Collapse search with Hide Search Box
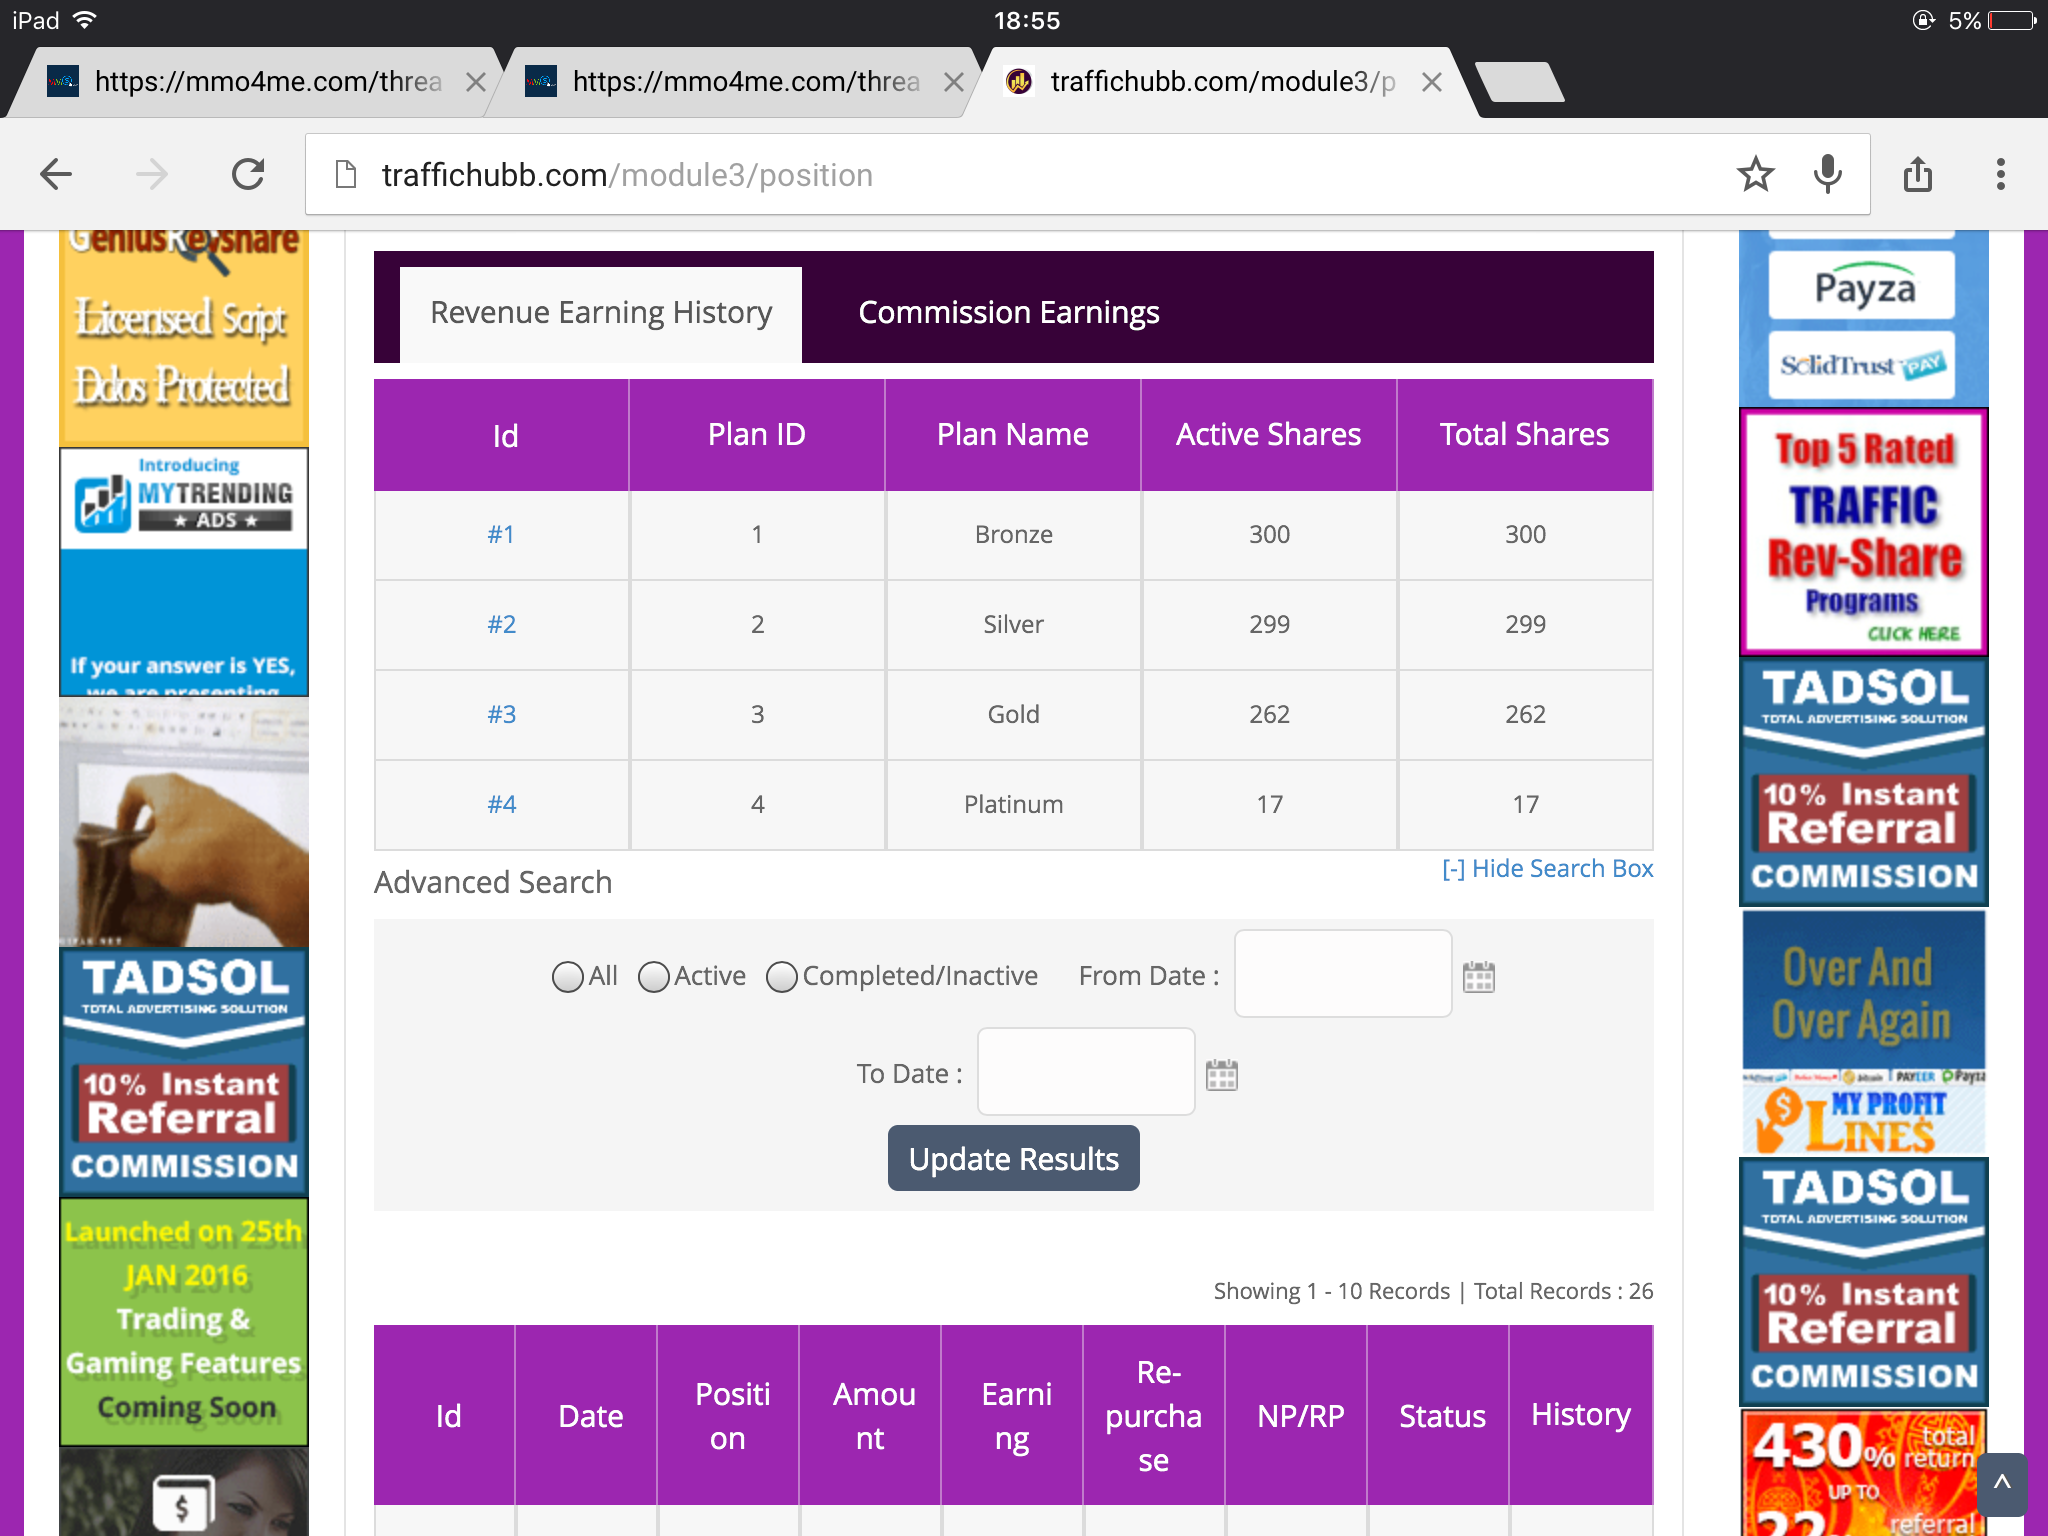The height and width of the screenshot is (1536, 2048). pyautogui.click(x=1547, y=868)
